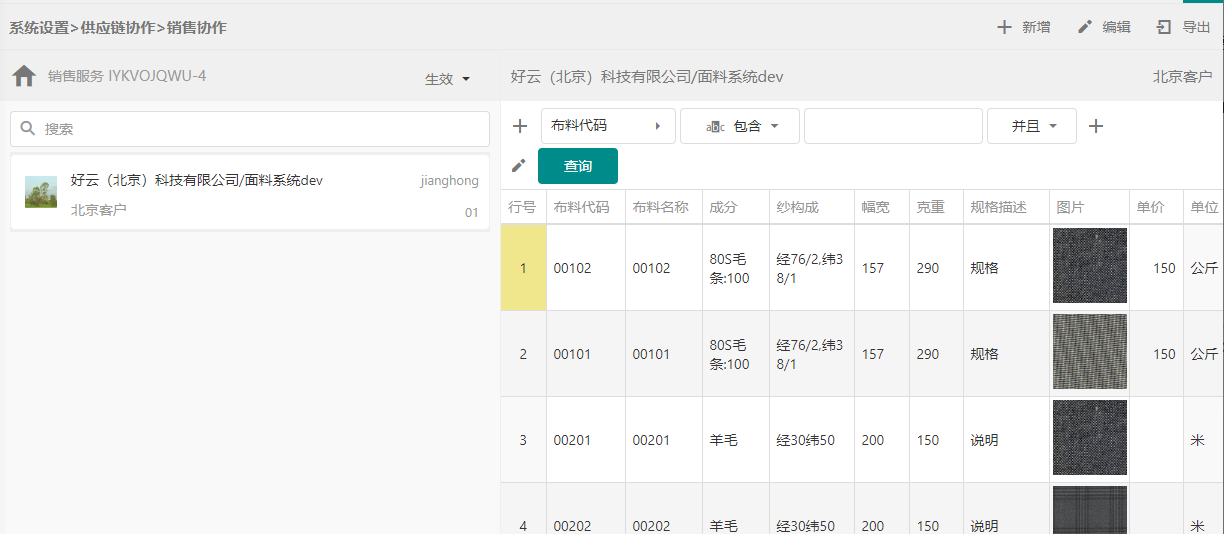The width and height of the screenshot is (1224, 534).
Task: Open the 布料代码 field selector
Action: tap(608, 126)
